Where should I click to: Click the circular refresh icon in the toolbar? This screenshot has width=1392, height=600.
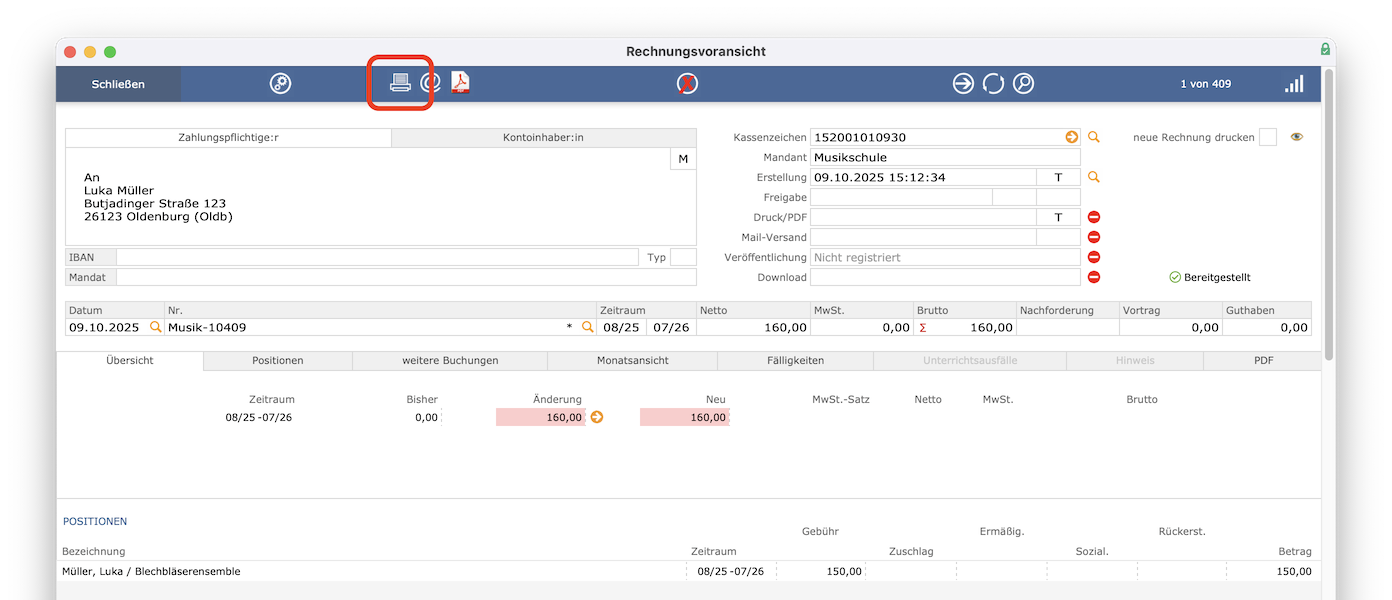click(x=993, y=84)
